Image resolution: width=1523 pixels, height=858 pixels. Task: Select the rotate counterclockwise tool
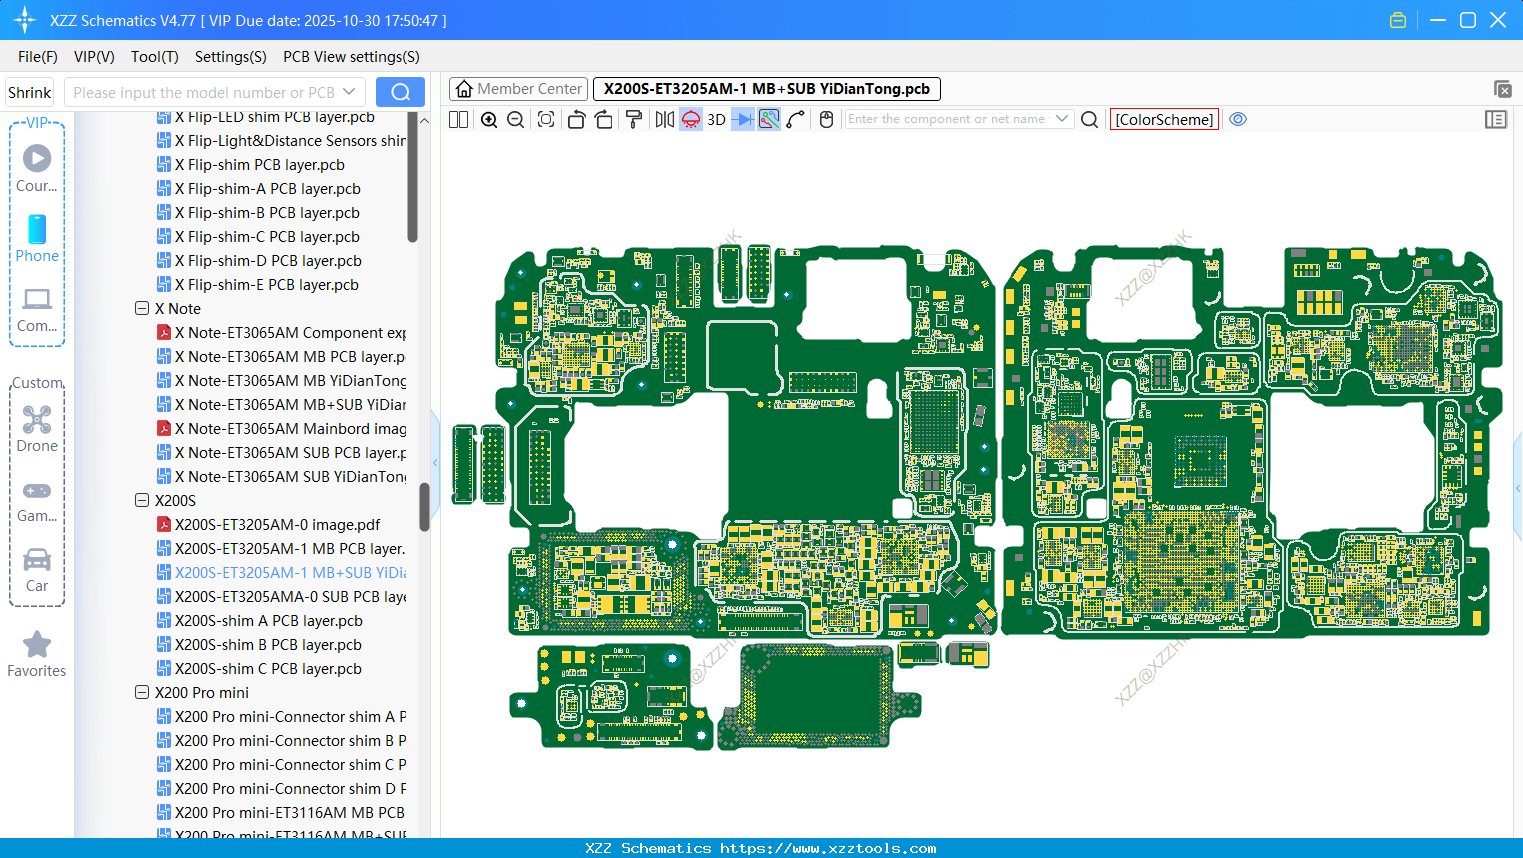(576, 119)
